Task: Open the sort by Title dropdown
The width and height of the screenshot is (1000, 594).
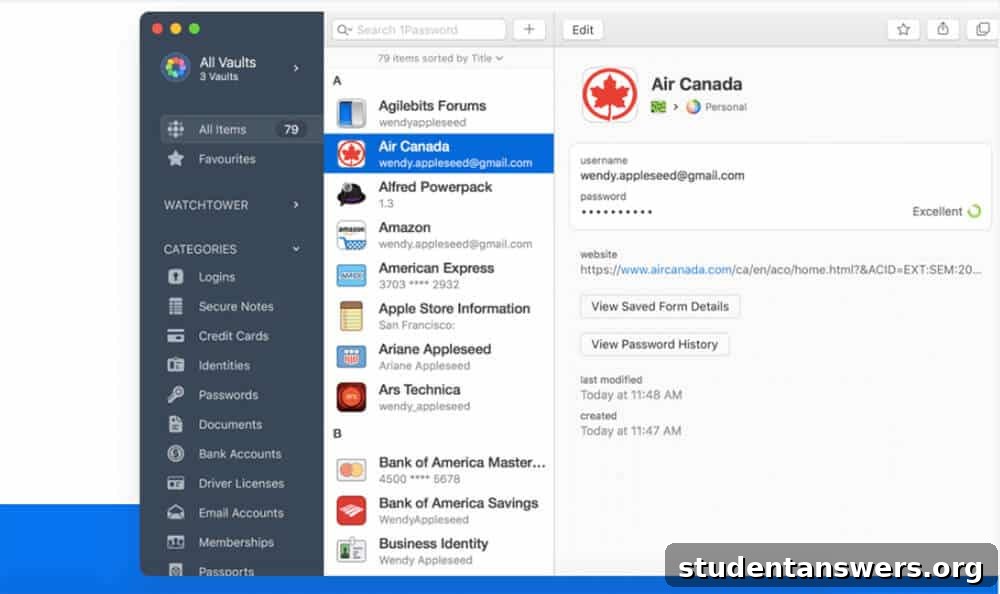Action: pyautogui.click(x=440, y=58)
